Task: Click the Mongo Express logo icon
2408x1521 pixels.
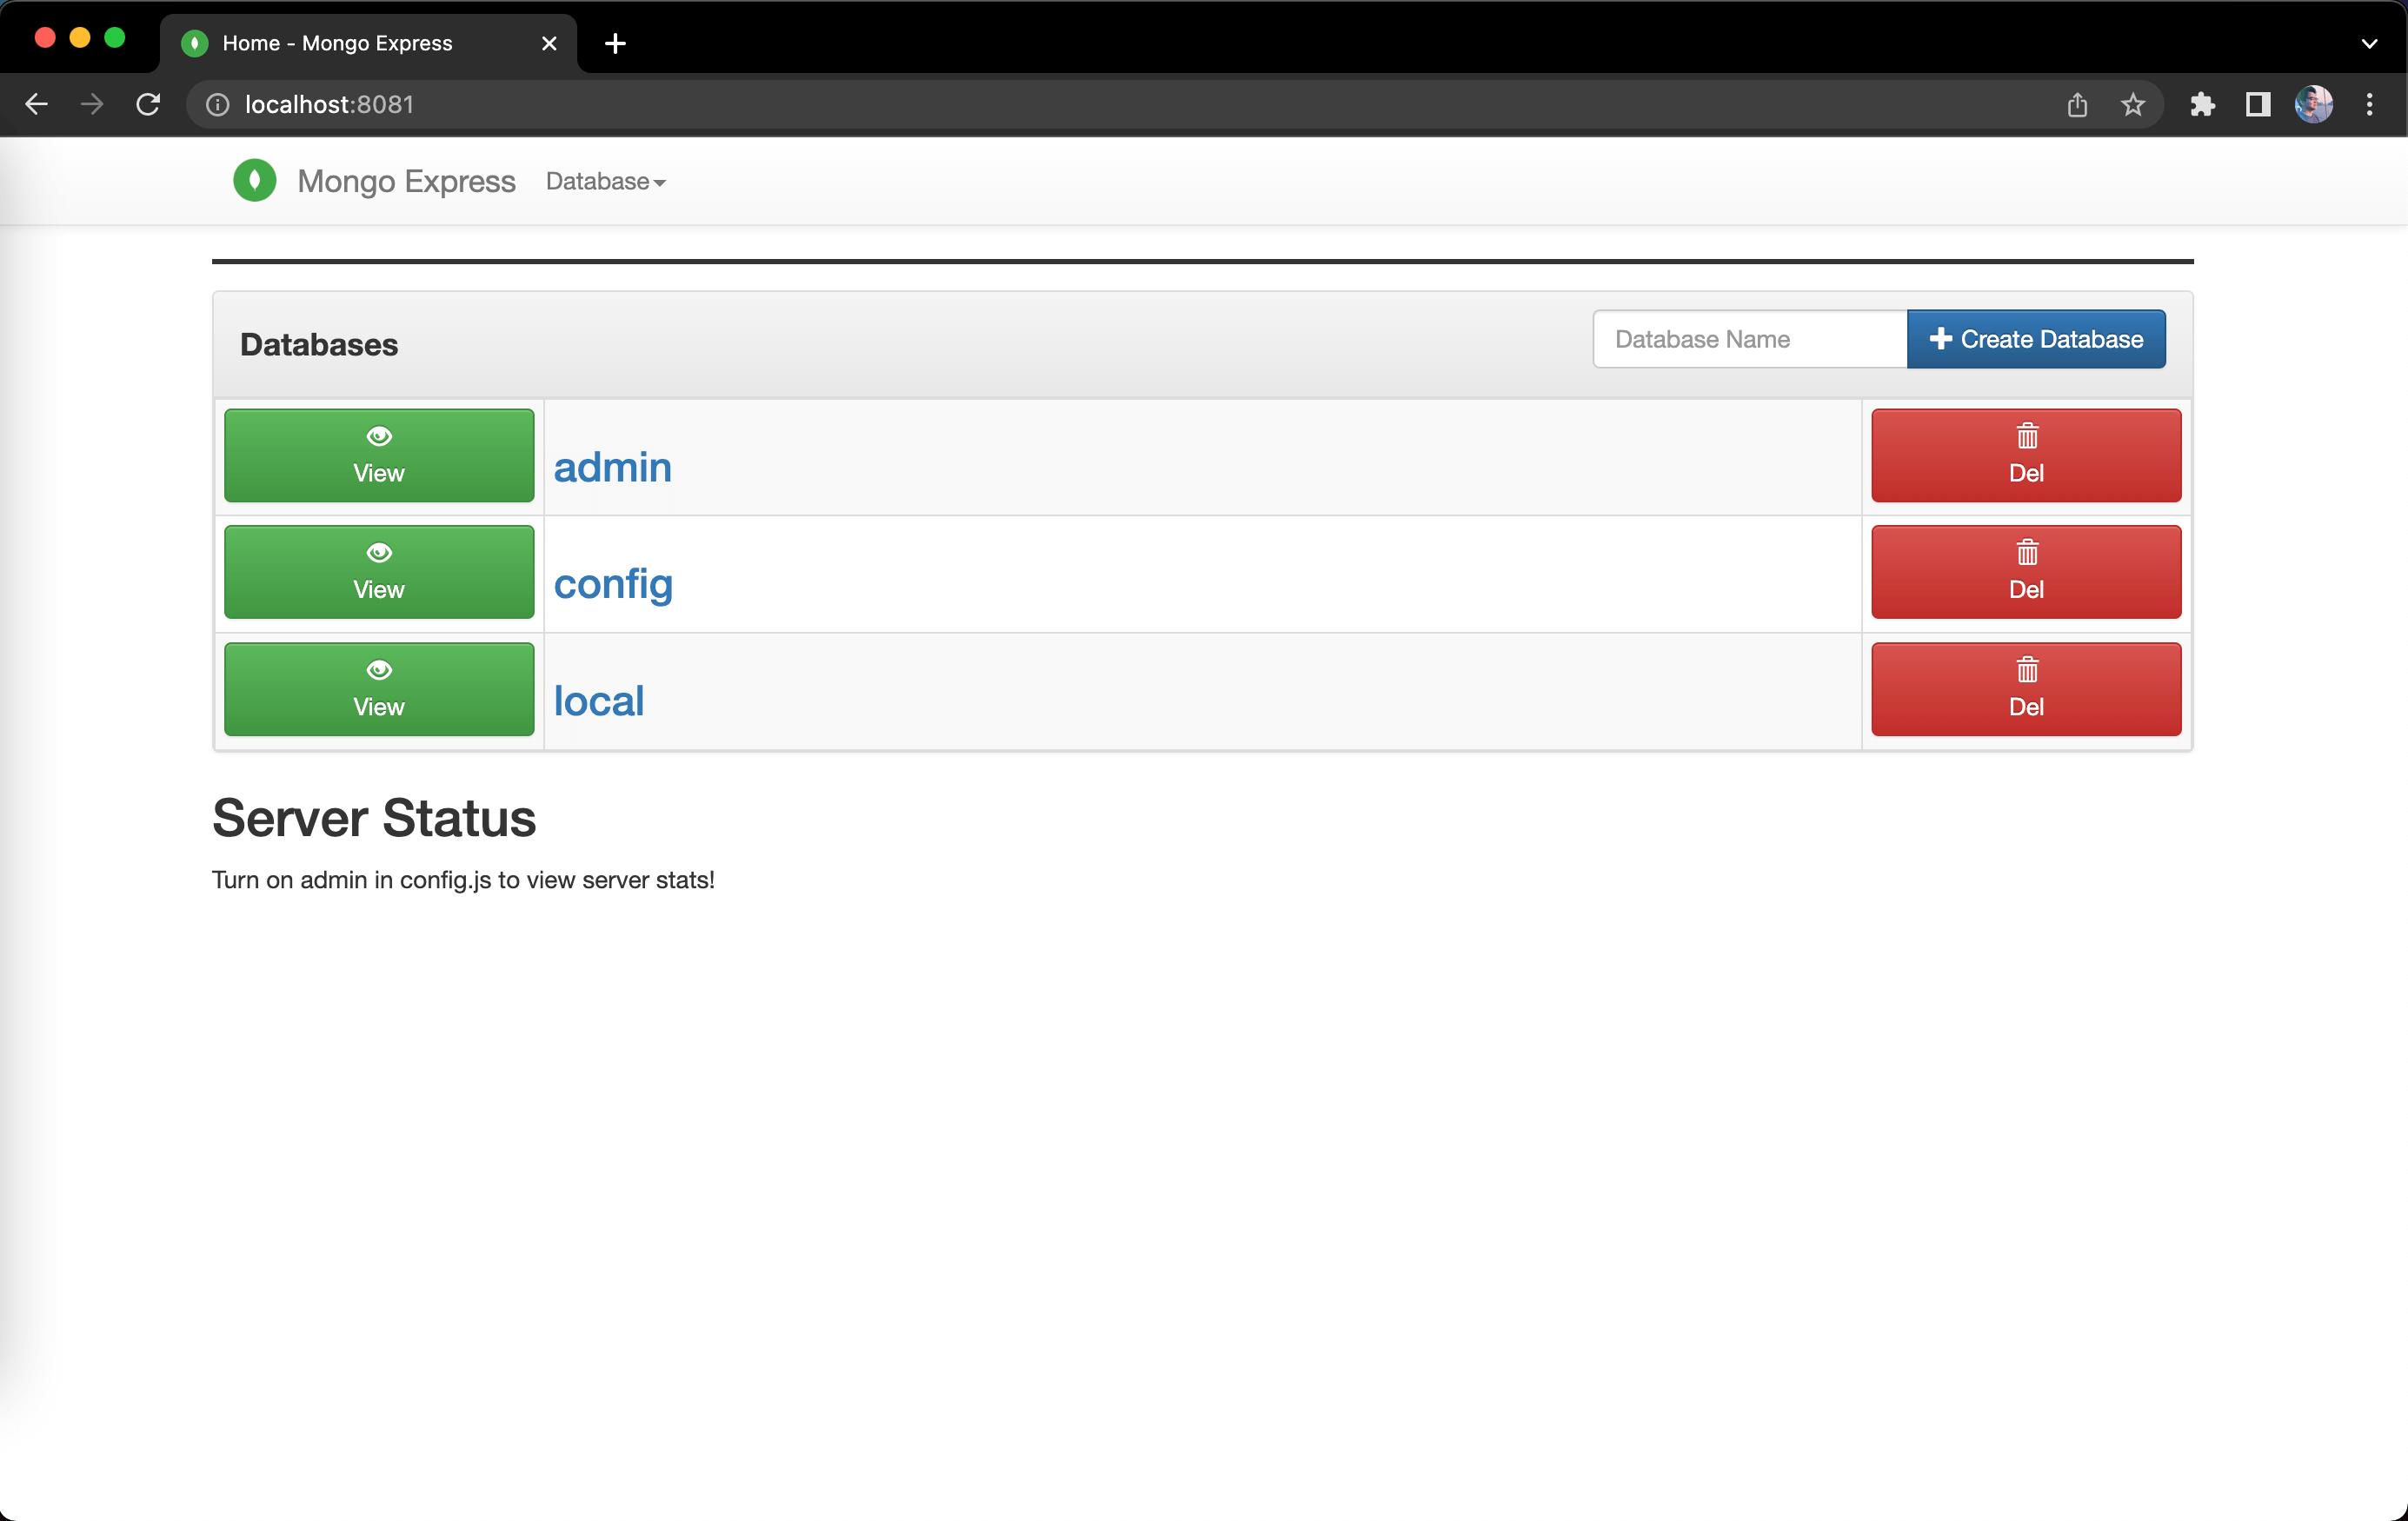Action: 254,181
